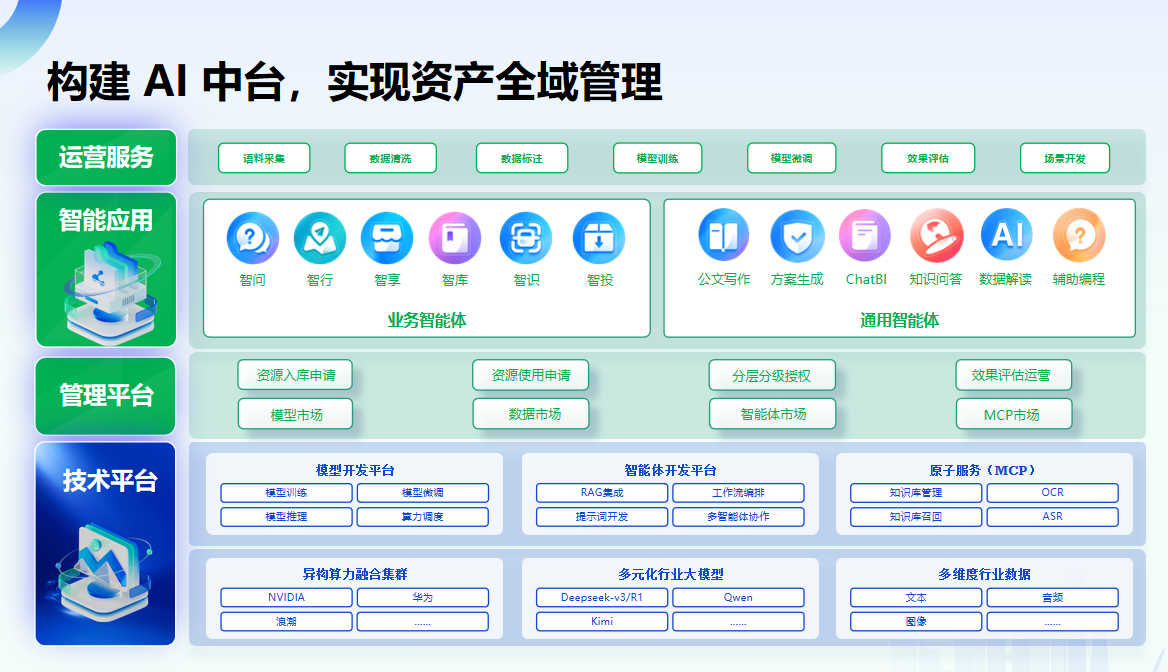The width and height of the screenshot is (1168, 672).
Task: Launch the 公文写作 document icon
Action: (724, 235)
